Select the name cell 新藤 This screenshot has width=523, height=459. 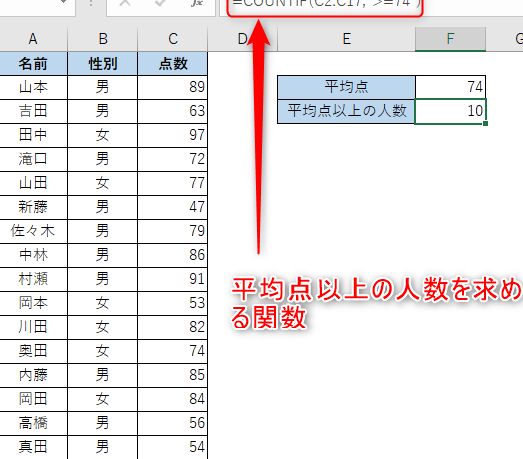tap(33, 207)
